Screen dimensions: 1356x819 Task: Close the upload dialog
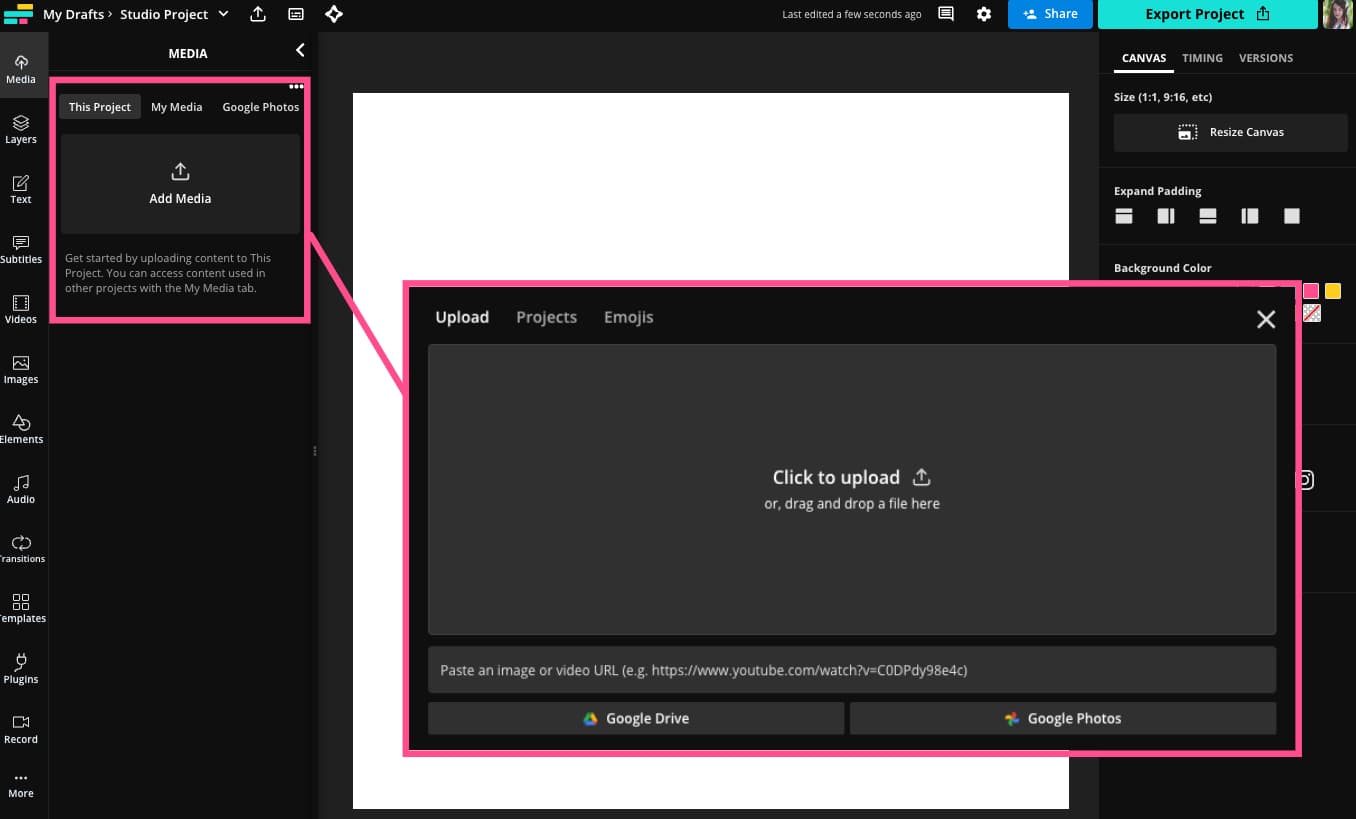tap(1265, 319)
